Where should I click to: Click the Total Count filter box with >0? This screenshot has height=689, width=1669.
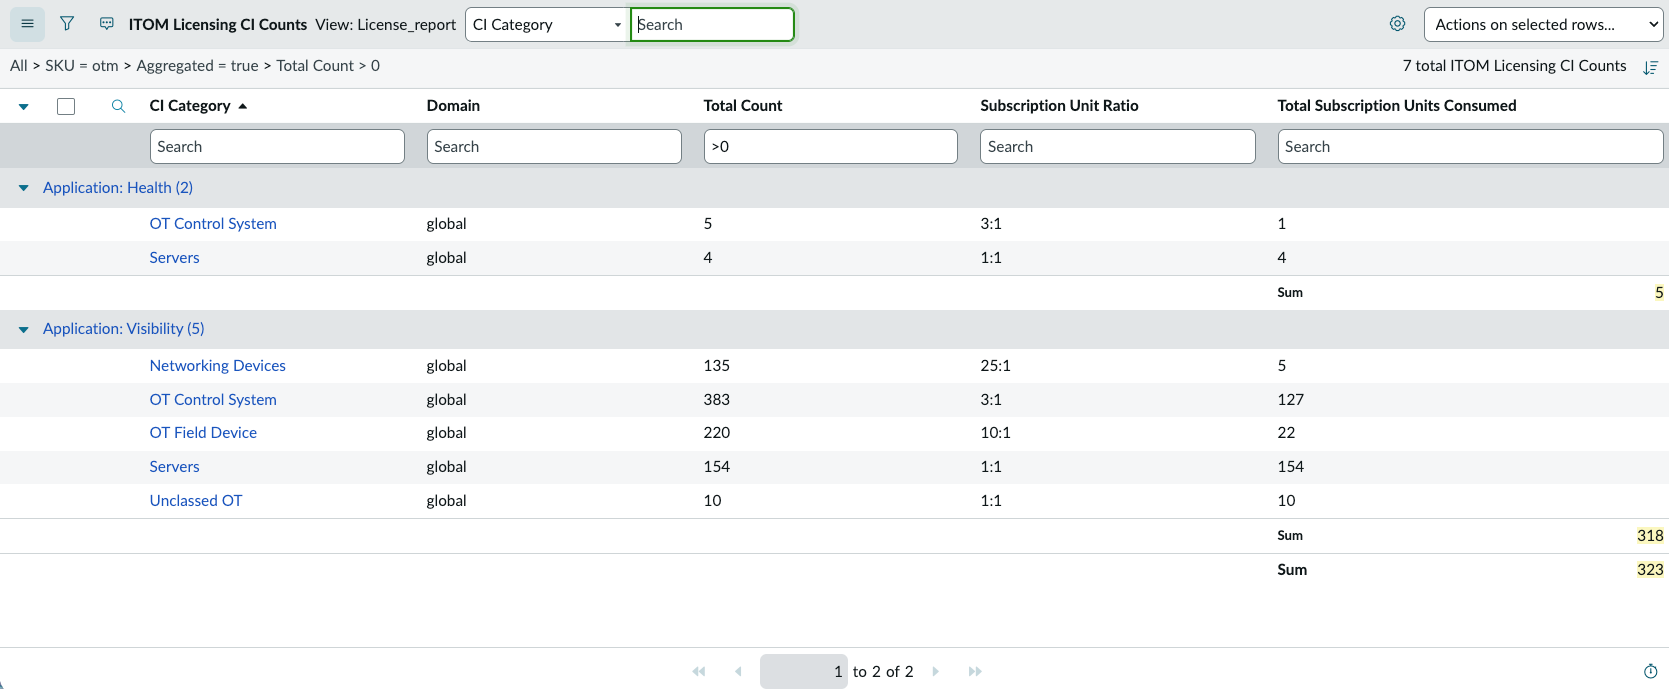pyautogui.click(x=830, y=146)
